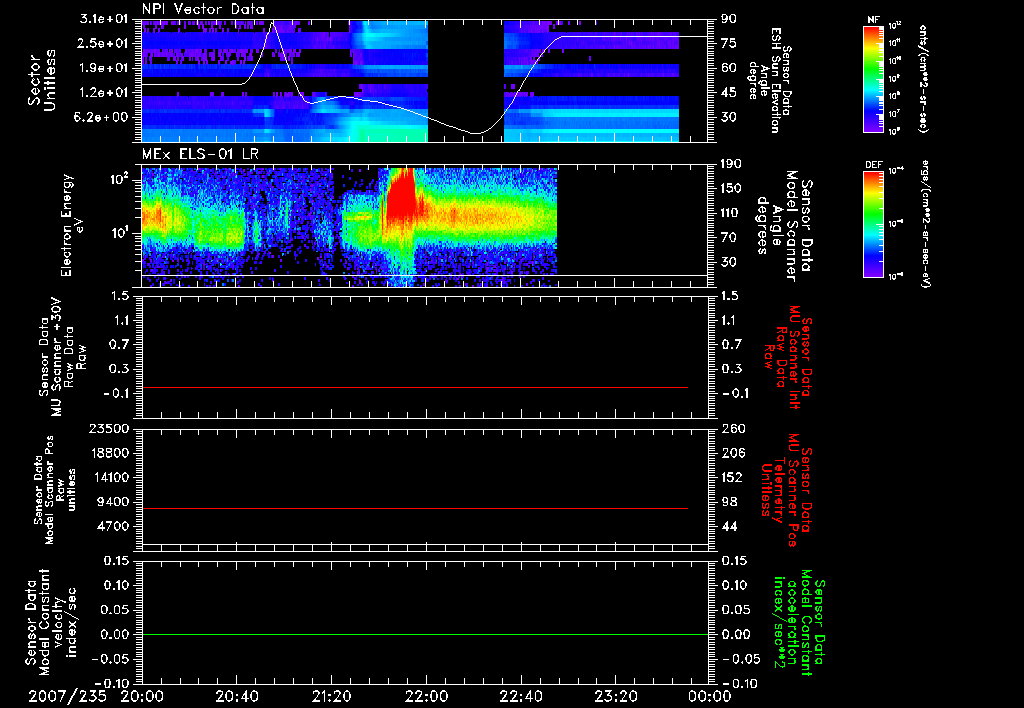The width and height of the screenshot is (1024, 708).
Task: Click the 3.1e+01 sector tick value
Action: [106, 19]
